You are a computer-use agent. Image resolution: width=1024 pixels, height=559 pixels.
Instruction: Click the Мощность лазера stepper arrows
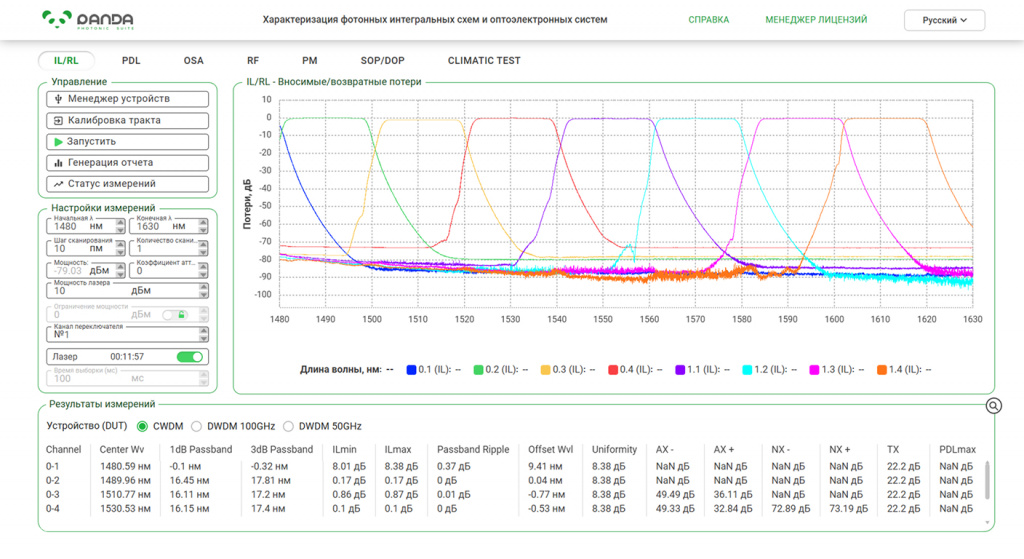point(204,291)
